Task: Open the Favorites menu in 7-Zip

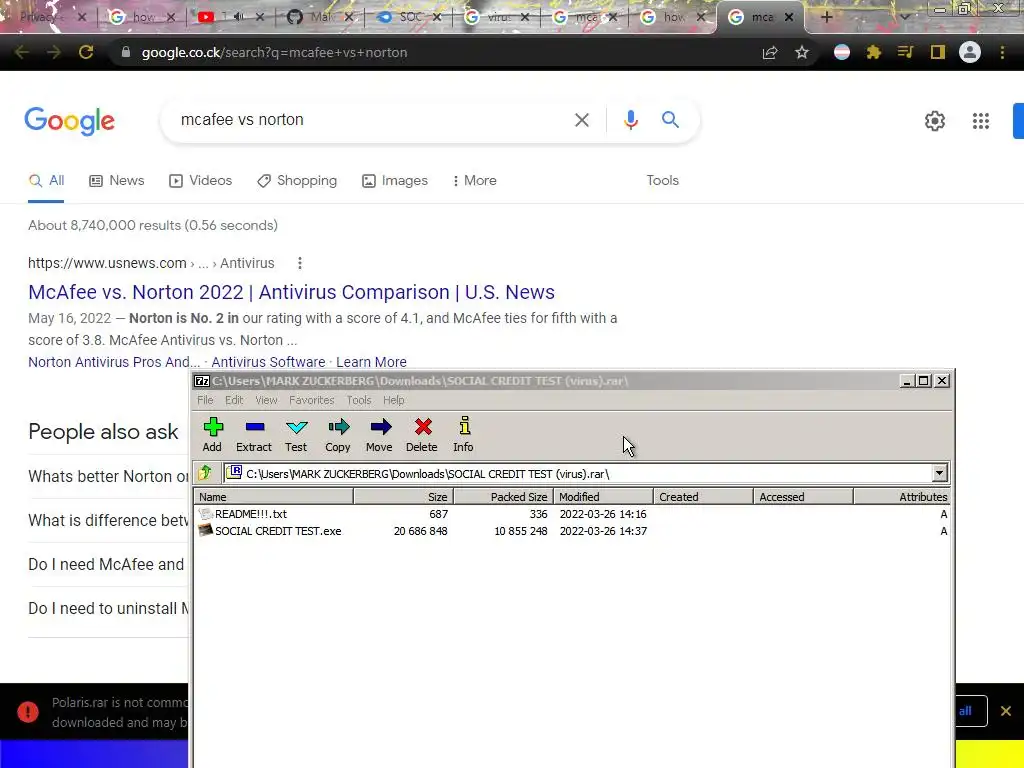Action: (312, 400)
